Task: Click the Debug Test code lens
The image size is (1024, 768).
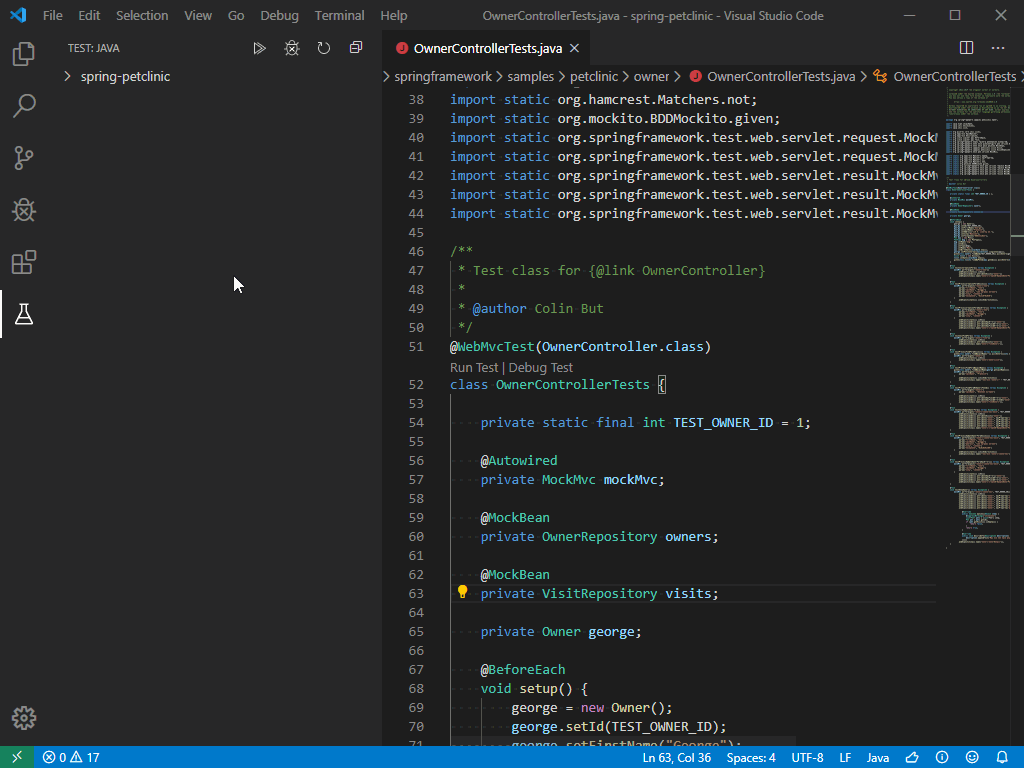Action: pos(541,368)
